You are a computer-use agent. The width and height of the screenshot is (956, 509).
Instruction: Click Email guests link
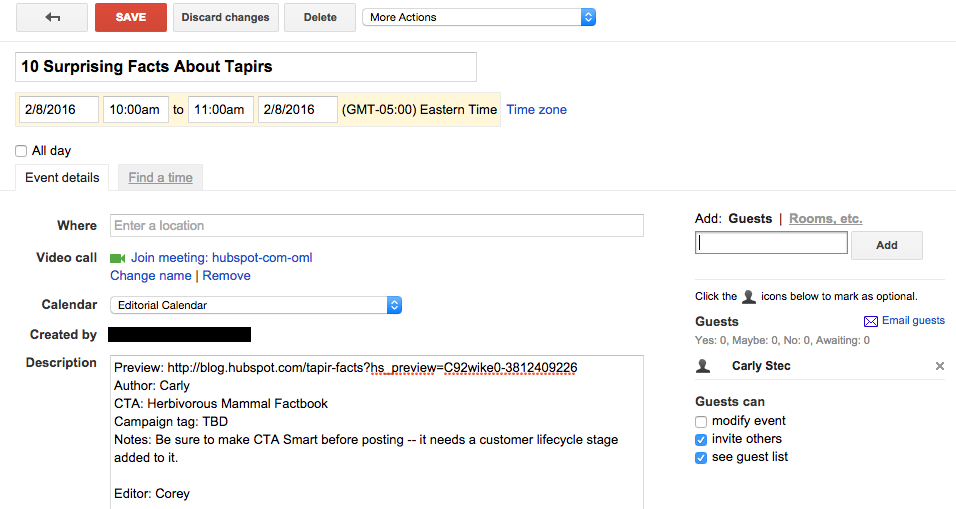913,321
